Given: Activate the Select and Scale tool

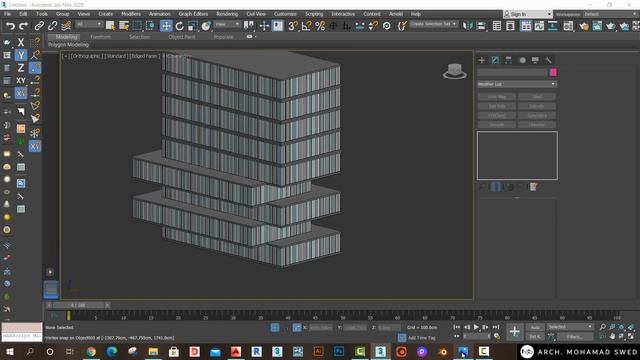Looking at the screenshot, I should click(193, 26).
